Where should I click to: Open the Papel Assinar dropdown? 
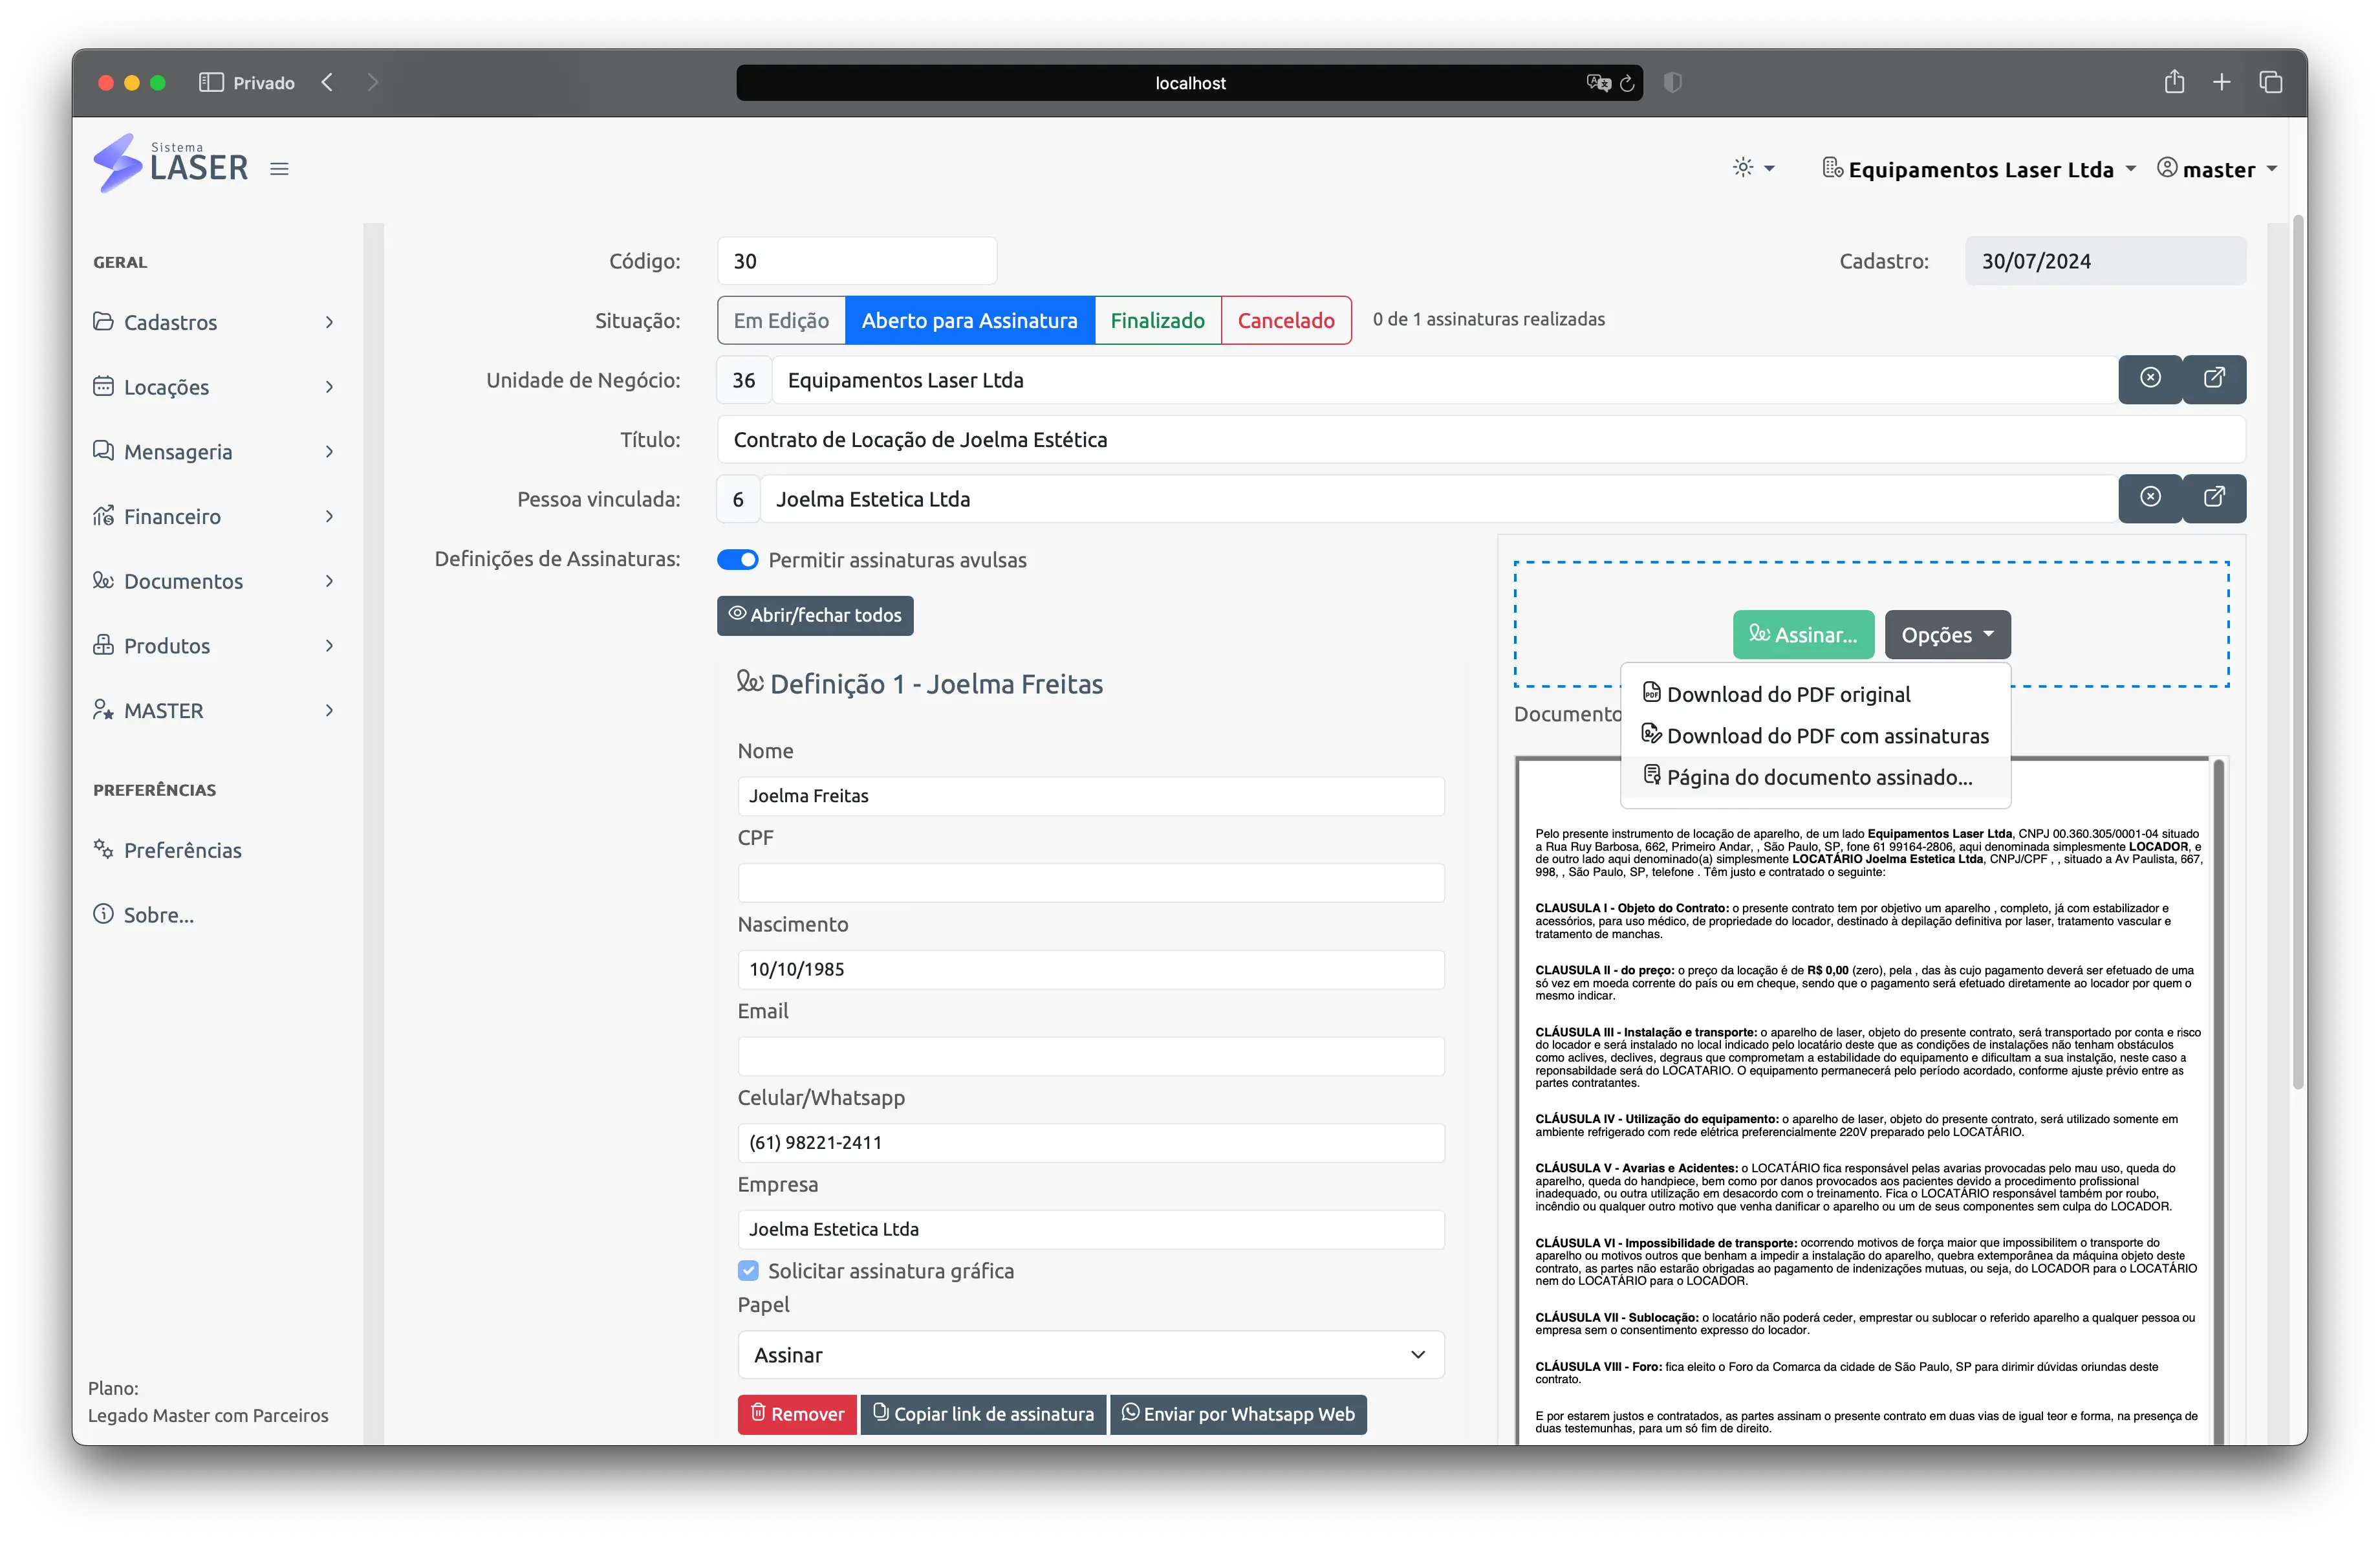click(x=1090, y=1354)
